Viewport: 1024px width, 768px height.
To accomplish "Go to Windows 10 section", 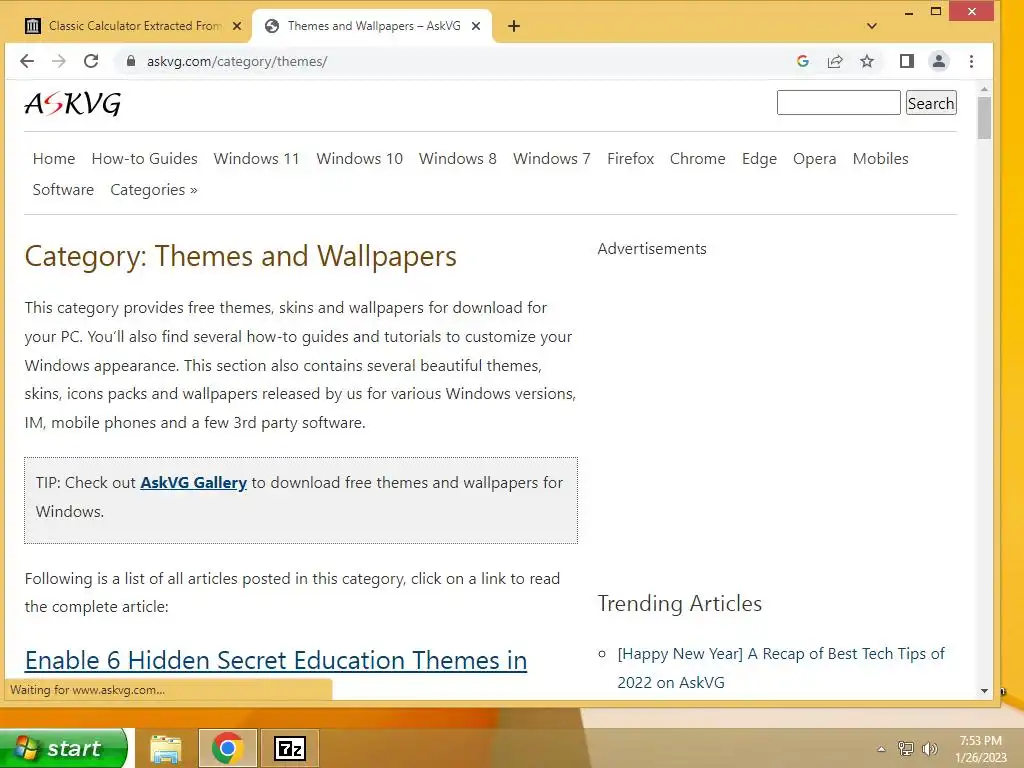I will tap(360, 159).
